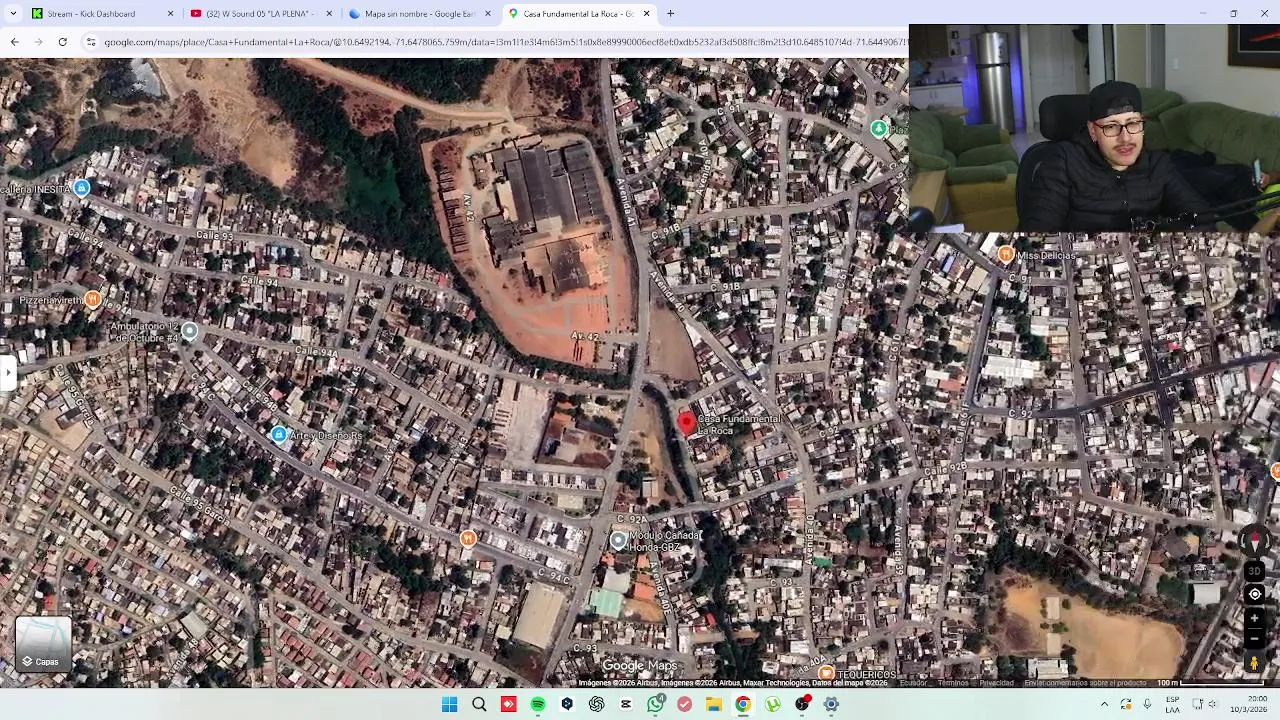Show your location on the map

point(1255,594)
